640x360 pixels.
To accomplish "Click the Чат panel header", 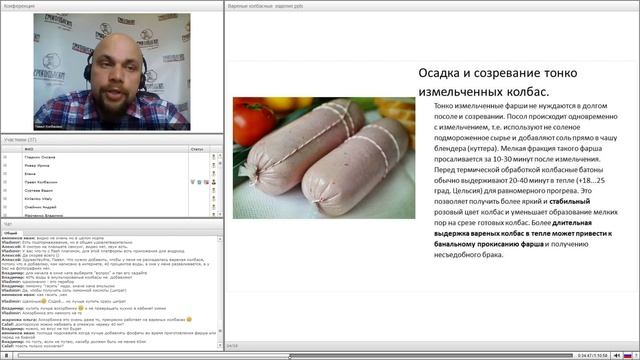I will [112, 224].
